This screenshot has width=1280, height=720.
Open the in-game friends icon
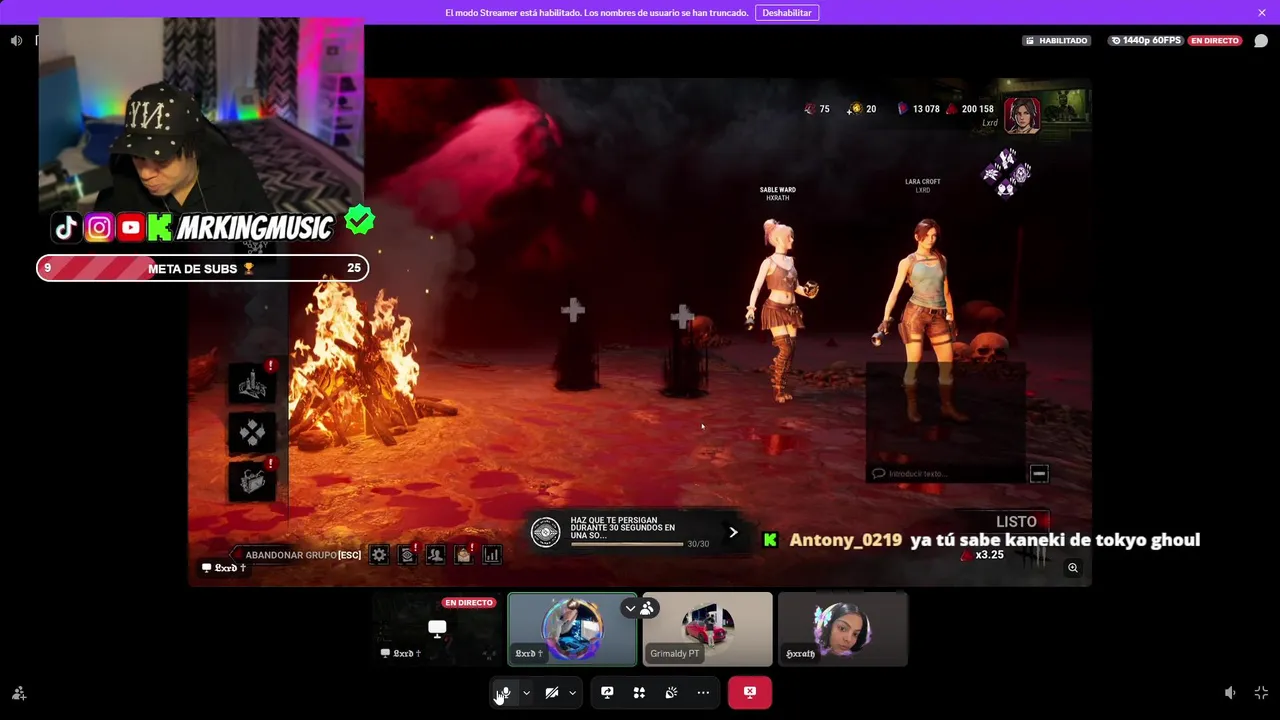click(435, 554)
